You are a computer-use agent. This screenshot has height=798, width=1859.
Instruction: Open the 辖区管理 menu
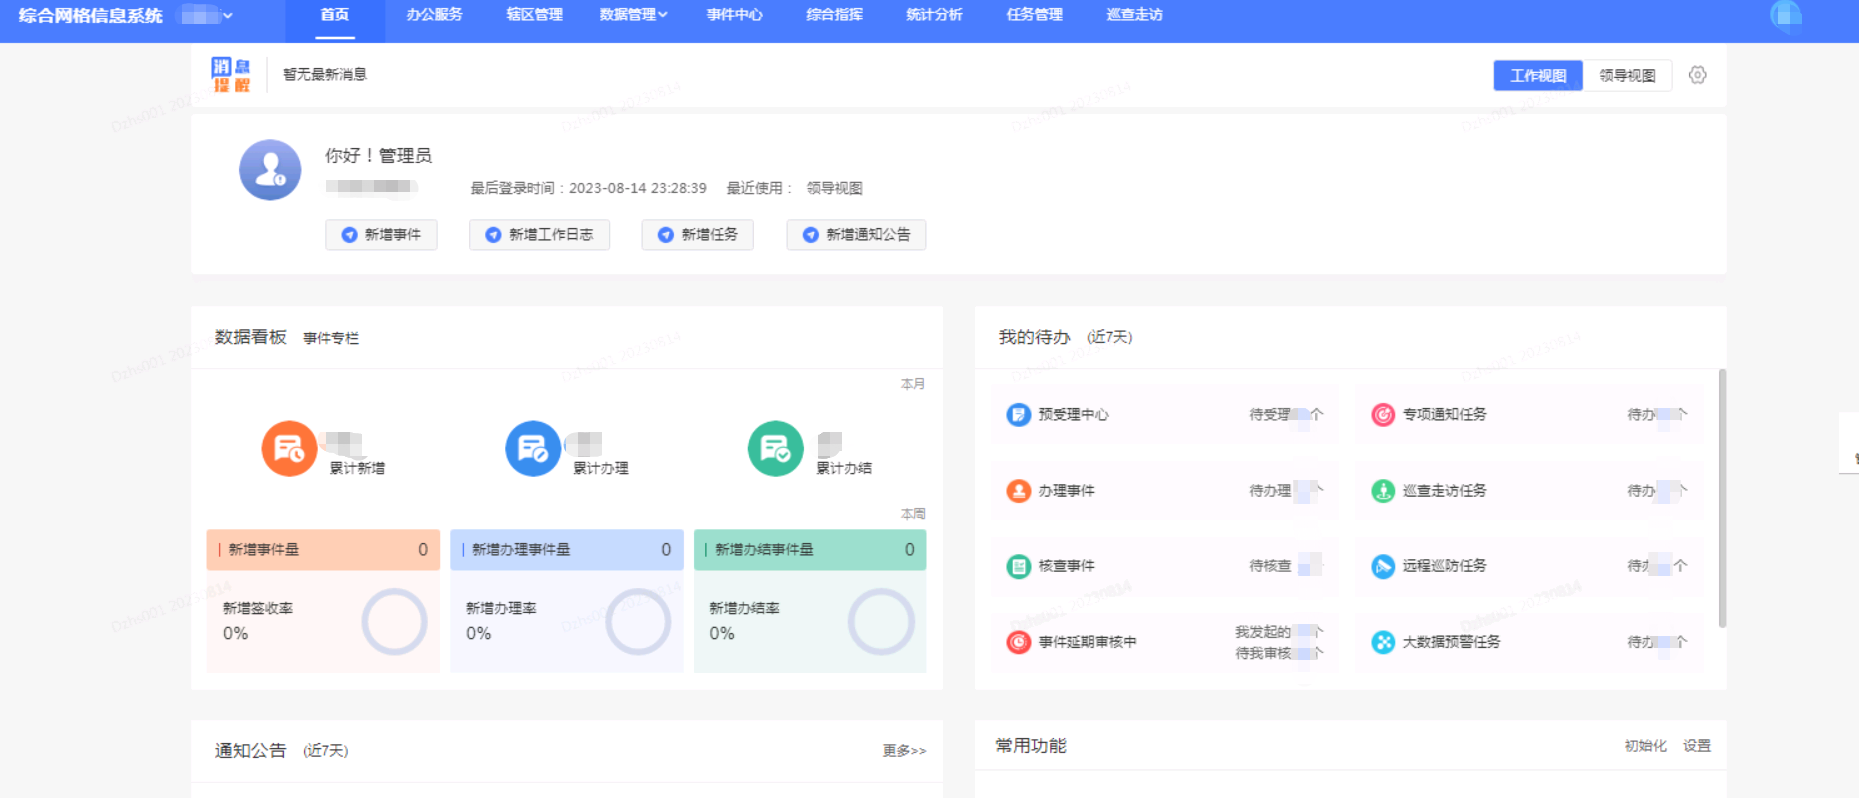[x=534, y=15]
